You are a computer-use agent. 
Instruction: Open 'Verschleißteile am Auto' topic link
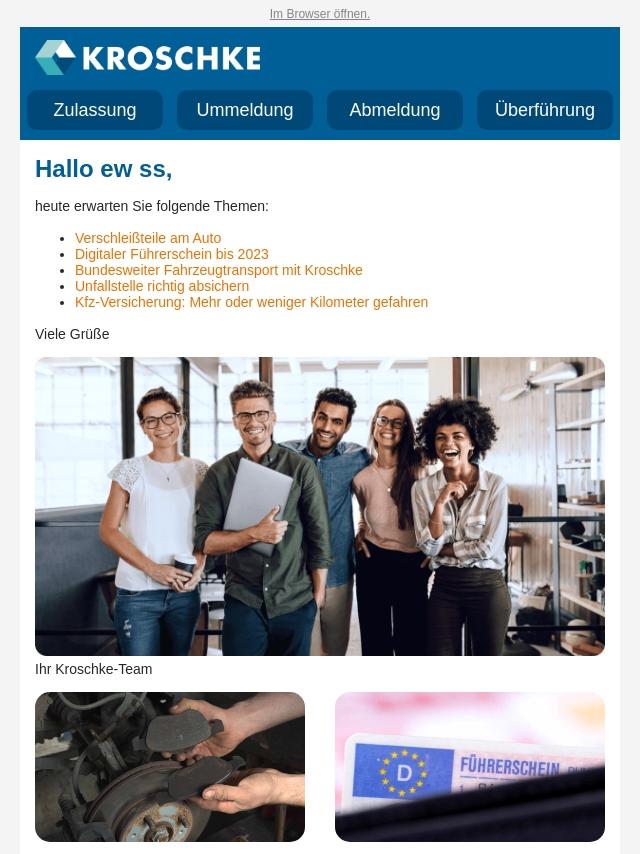coord(148,238)
